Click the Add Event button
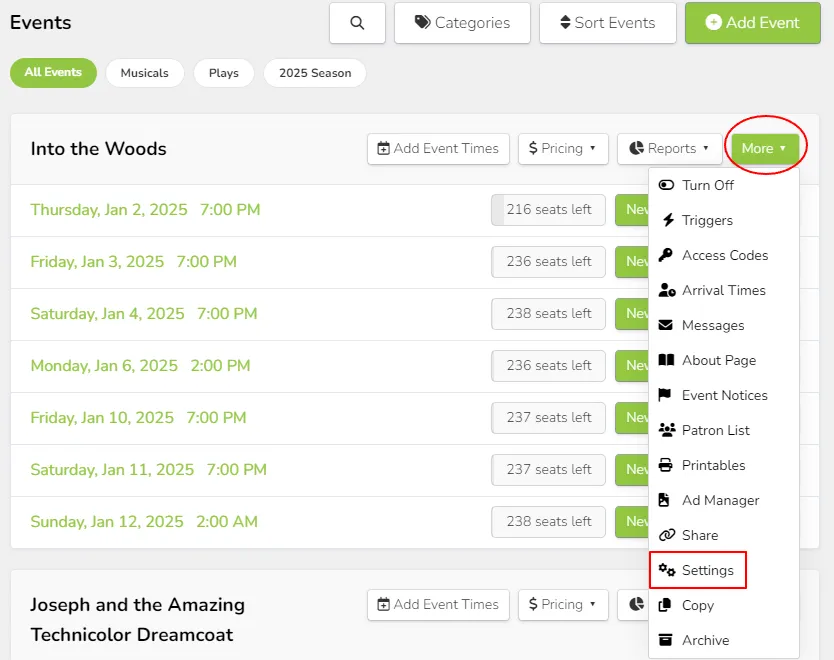The height and width of the screenshot is (660, 834). [753, 23]
